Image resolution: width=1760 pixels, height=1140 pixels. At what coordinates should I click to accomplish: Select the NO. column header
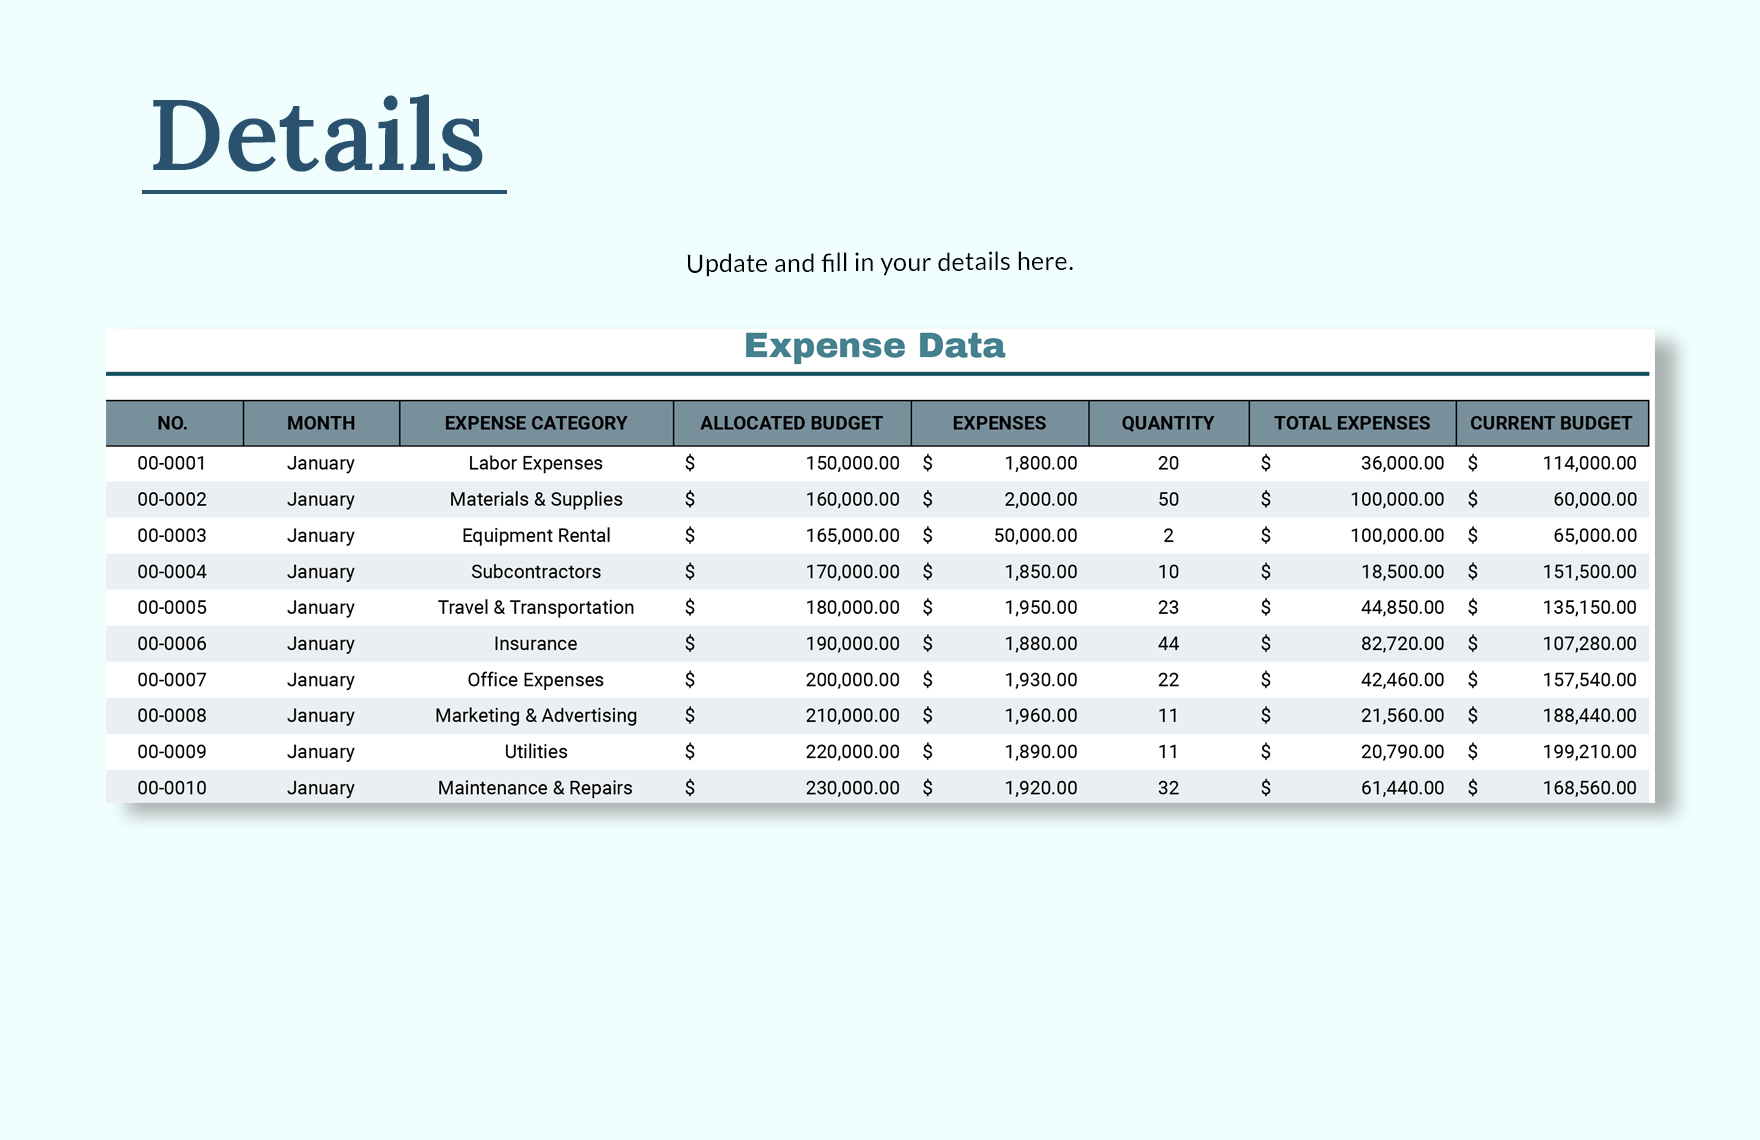pyautogui.click(x=173, y=422)
